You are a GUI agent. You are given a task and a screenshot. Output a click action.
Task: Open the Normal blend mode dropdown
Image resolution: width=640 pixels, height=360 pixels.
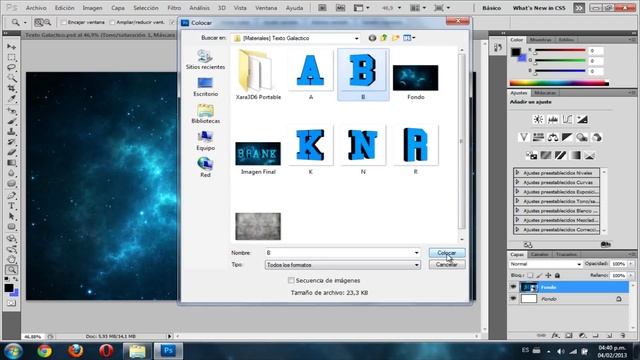[546, 264]
